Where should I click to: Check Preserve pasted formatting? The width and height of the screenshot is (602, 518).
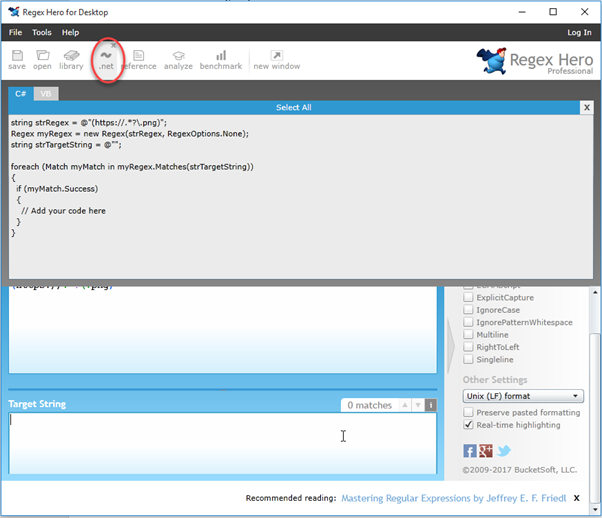468,412
